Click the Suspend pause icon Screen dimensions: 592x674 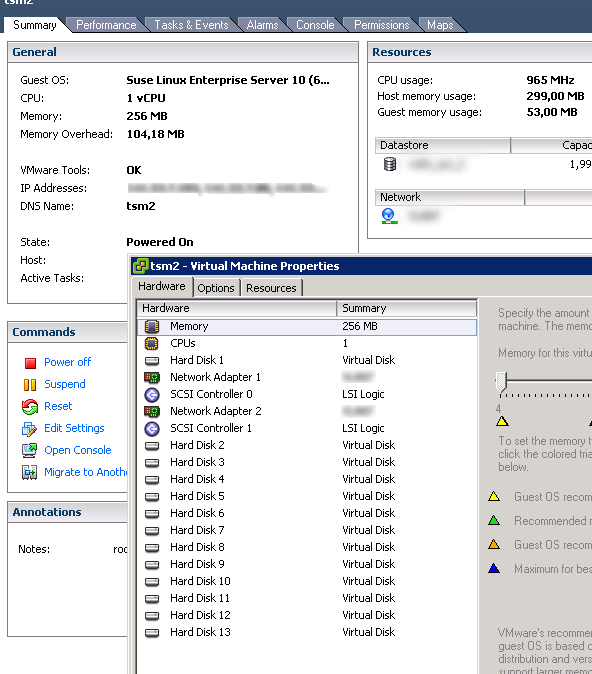coord(30,385)
